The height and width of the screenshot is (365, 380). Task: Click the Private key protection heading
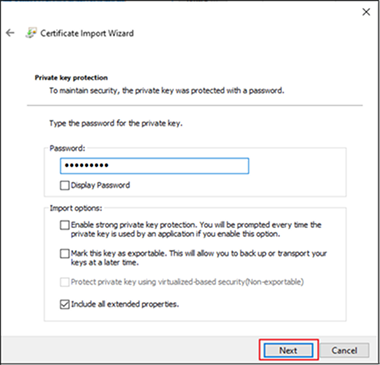click(x=71, y=78)
